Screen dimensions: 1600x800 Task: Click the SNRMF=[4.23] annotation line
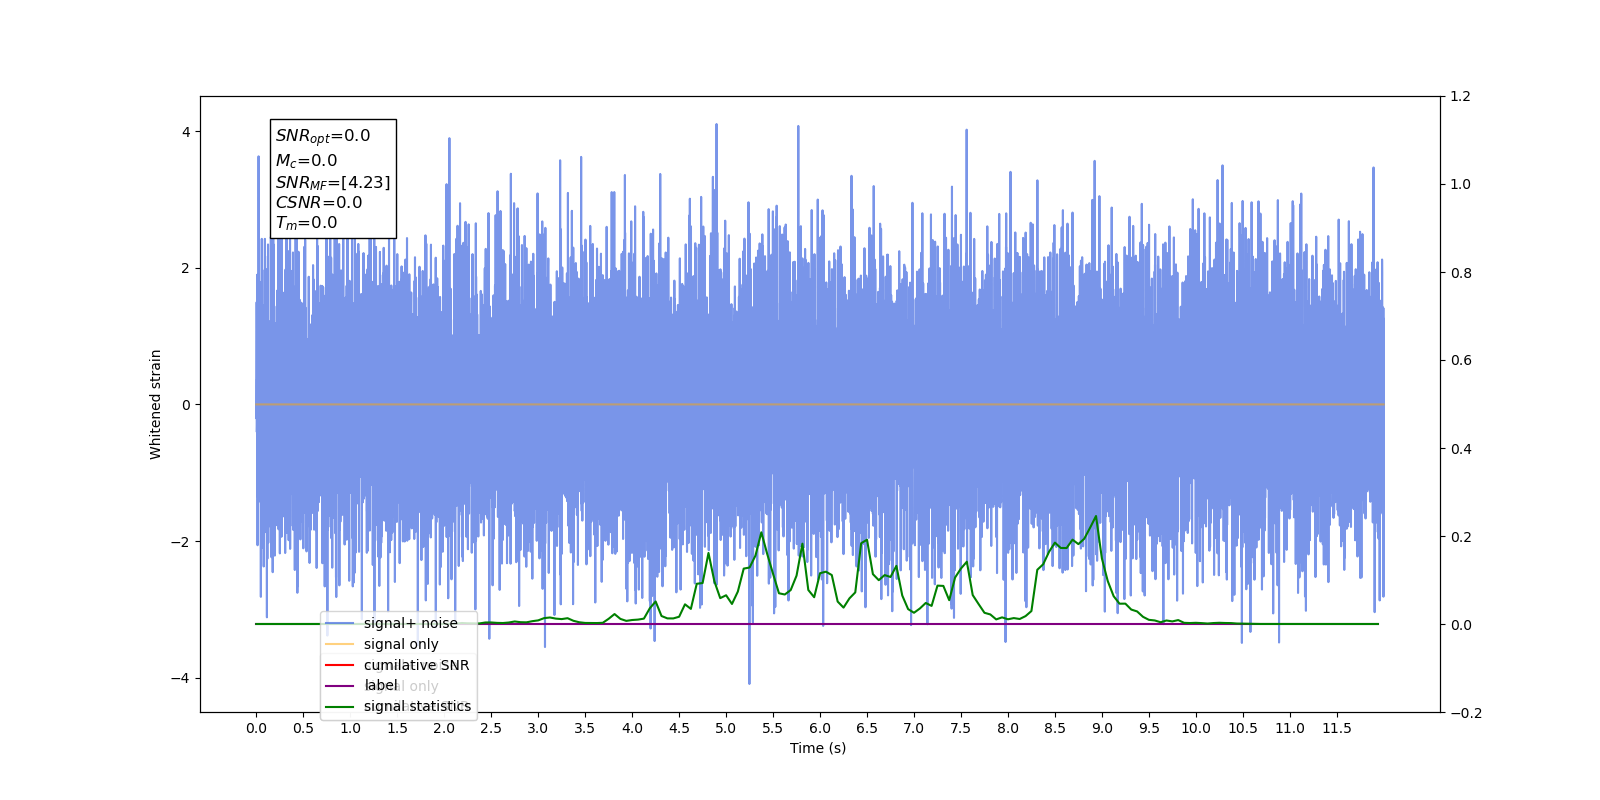point(333,182)
